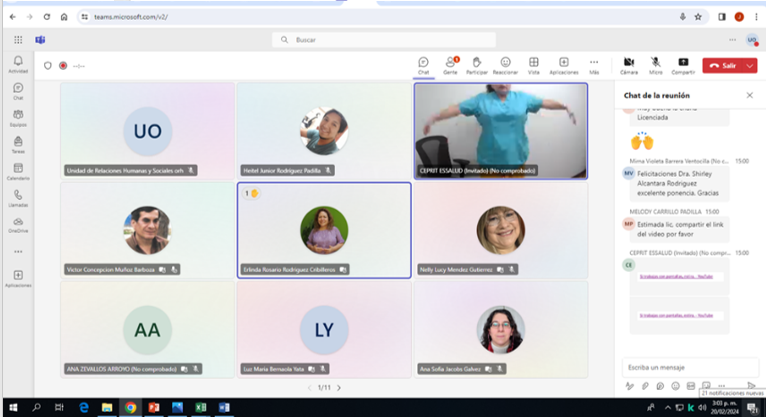Click the raised hand indicator on Erlinda tile
The image size is (766, 417).
pyautogui.click(x=251, y=193)
